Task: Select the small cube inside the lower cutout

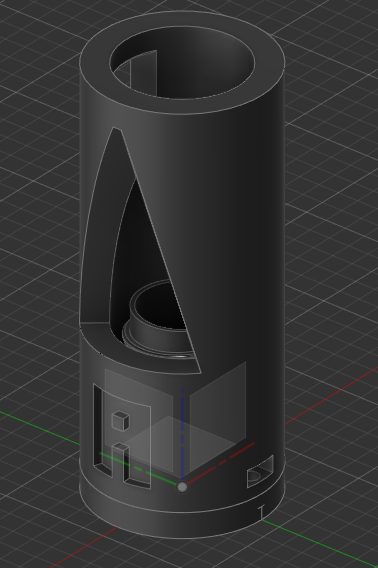Action: click(x=121, y=421)
